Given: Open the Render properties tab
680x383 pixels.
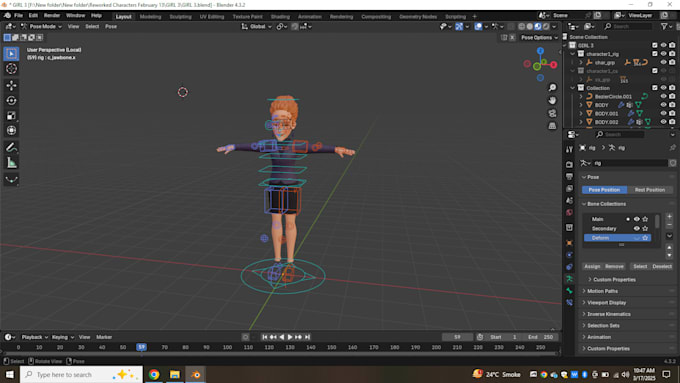Looking at the screenshot, I should 569,165.
